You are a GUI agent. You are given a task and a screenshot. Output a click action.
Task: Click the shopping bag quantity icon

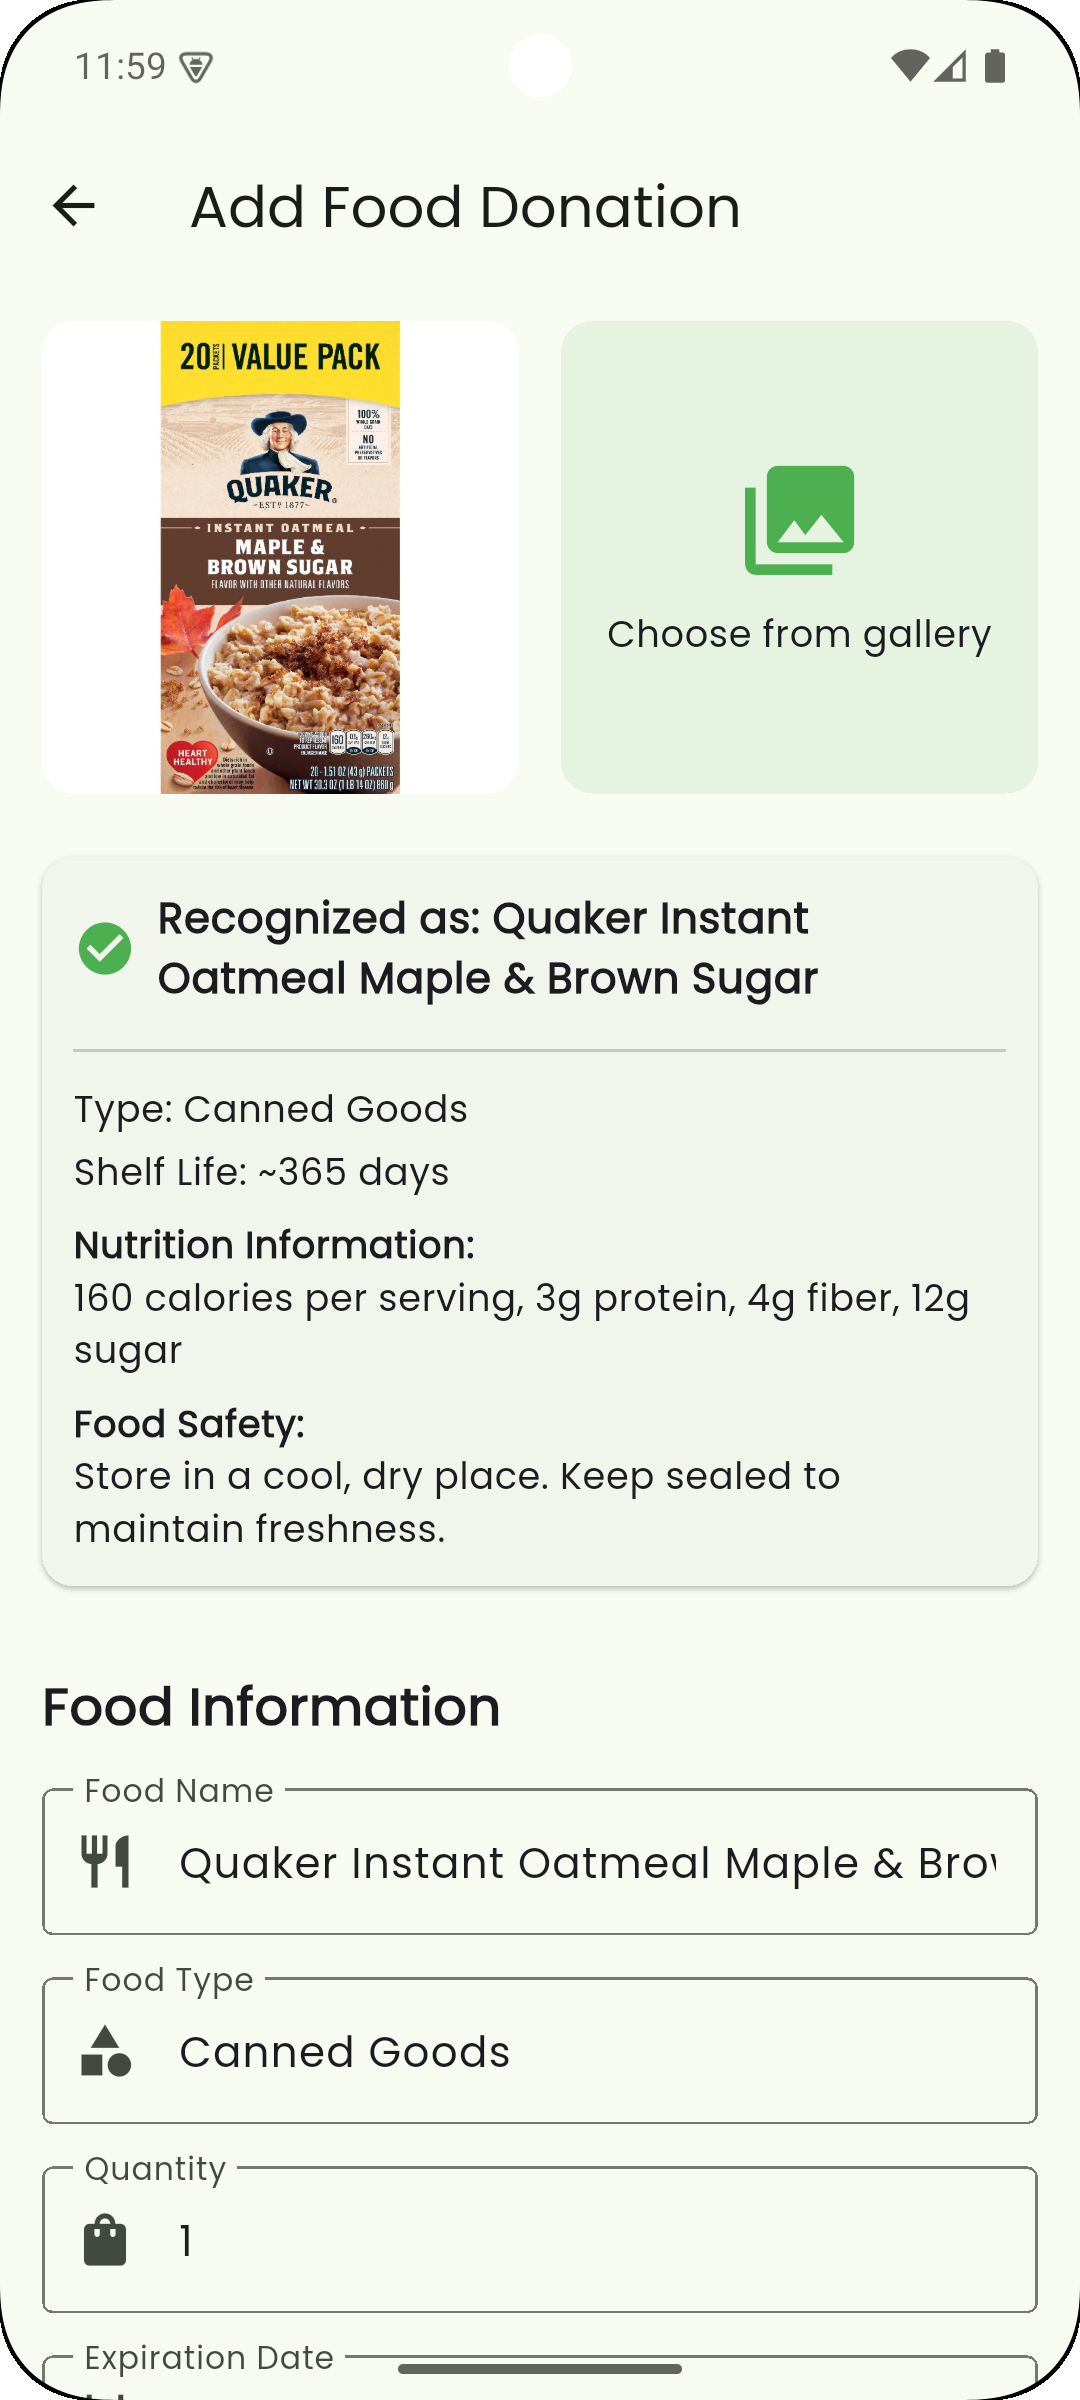(x=106, y=2240)
